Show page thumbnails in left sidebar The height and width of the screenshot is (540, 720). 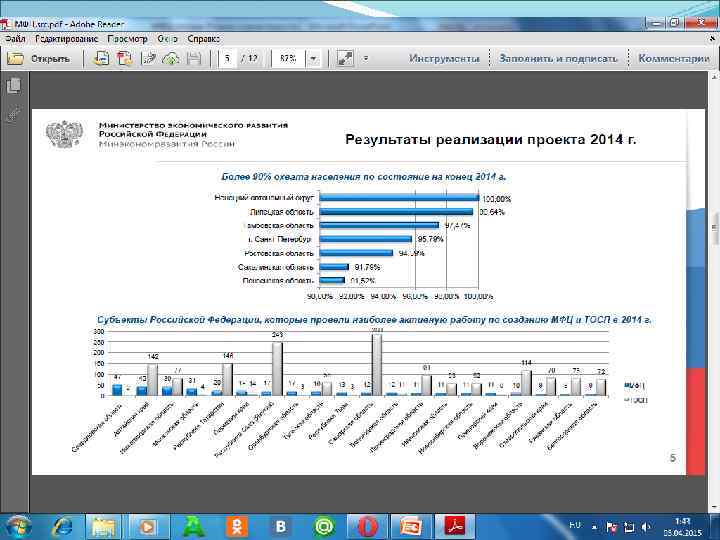pos(14,86)
